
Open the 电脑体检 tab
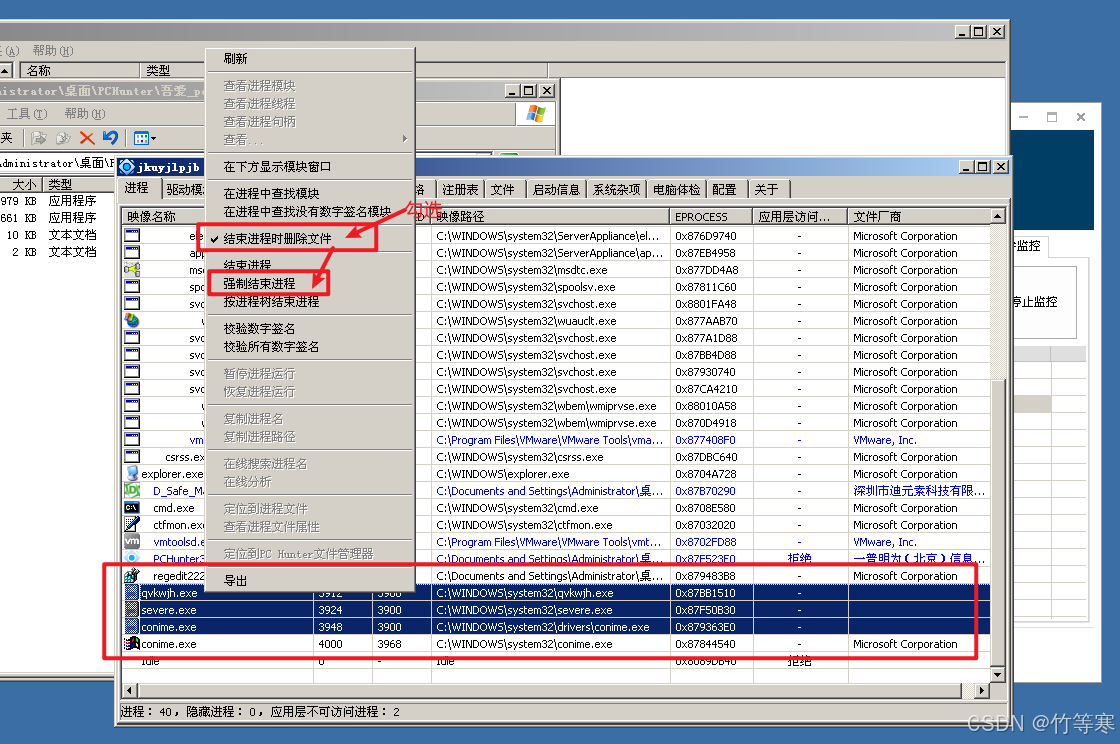[676, 189]
